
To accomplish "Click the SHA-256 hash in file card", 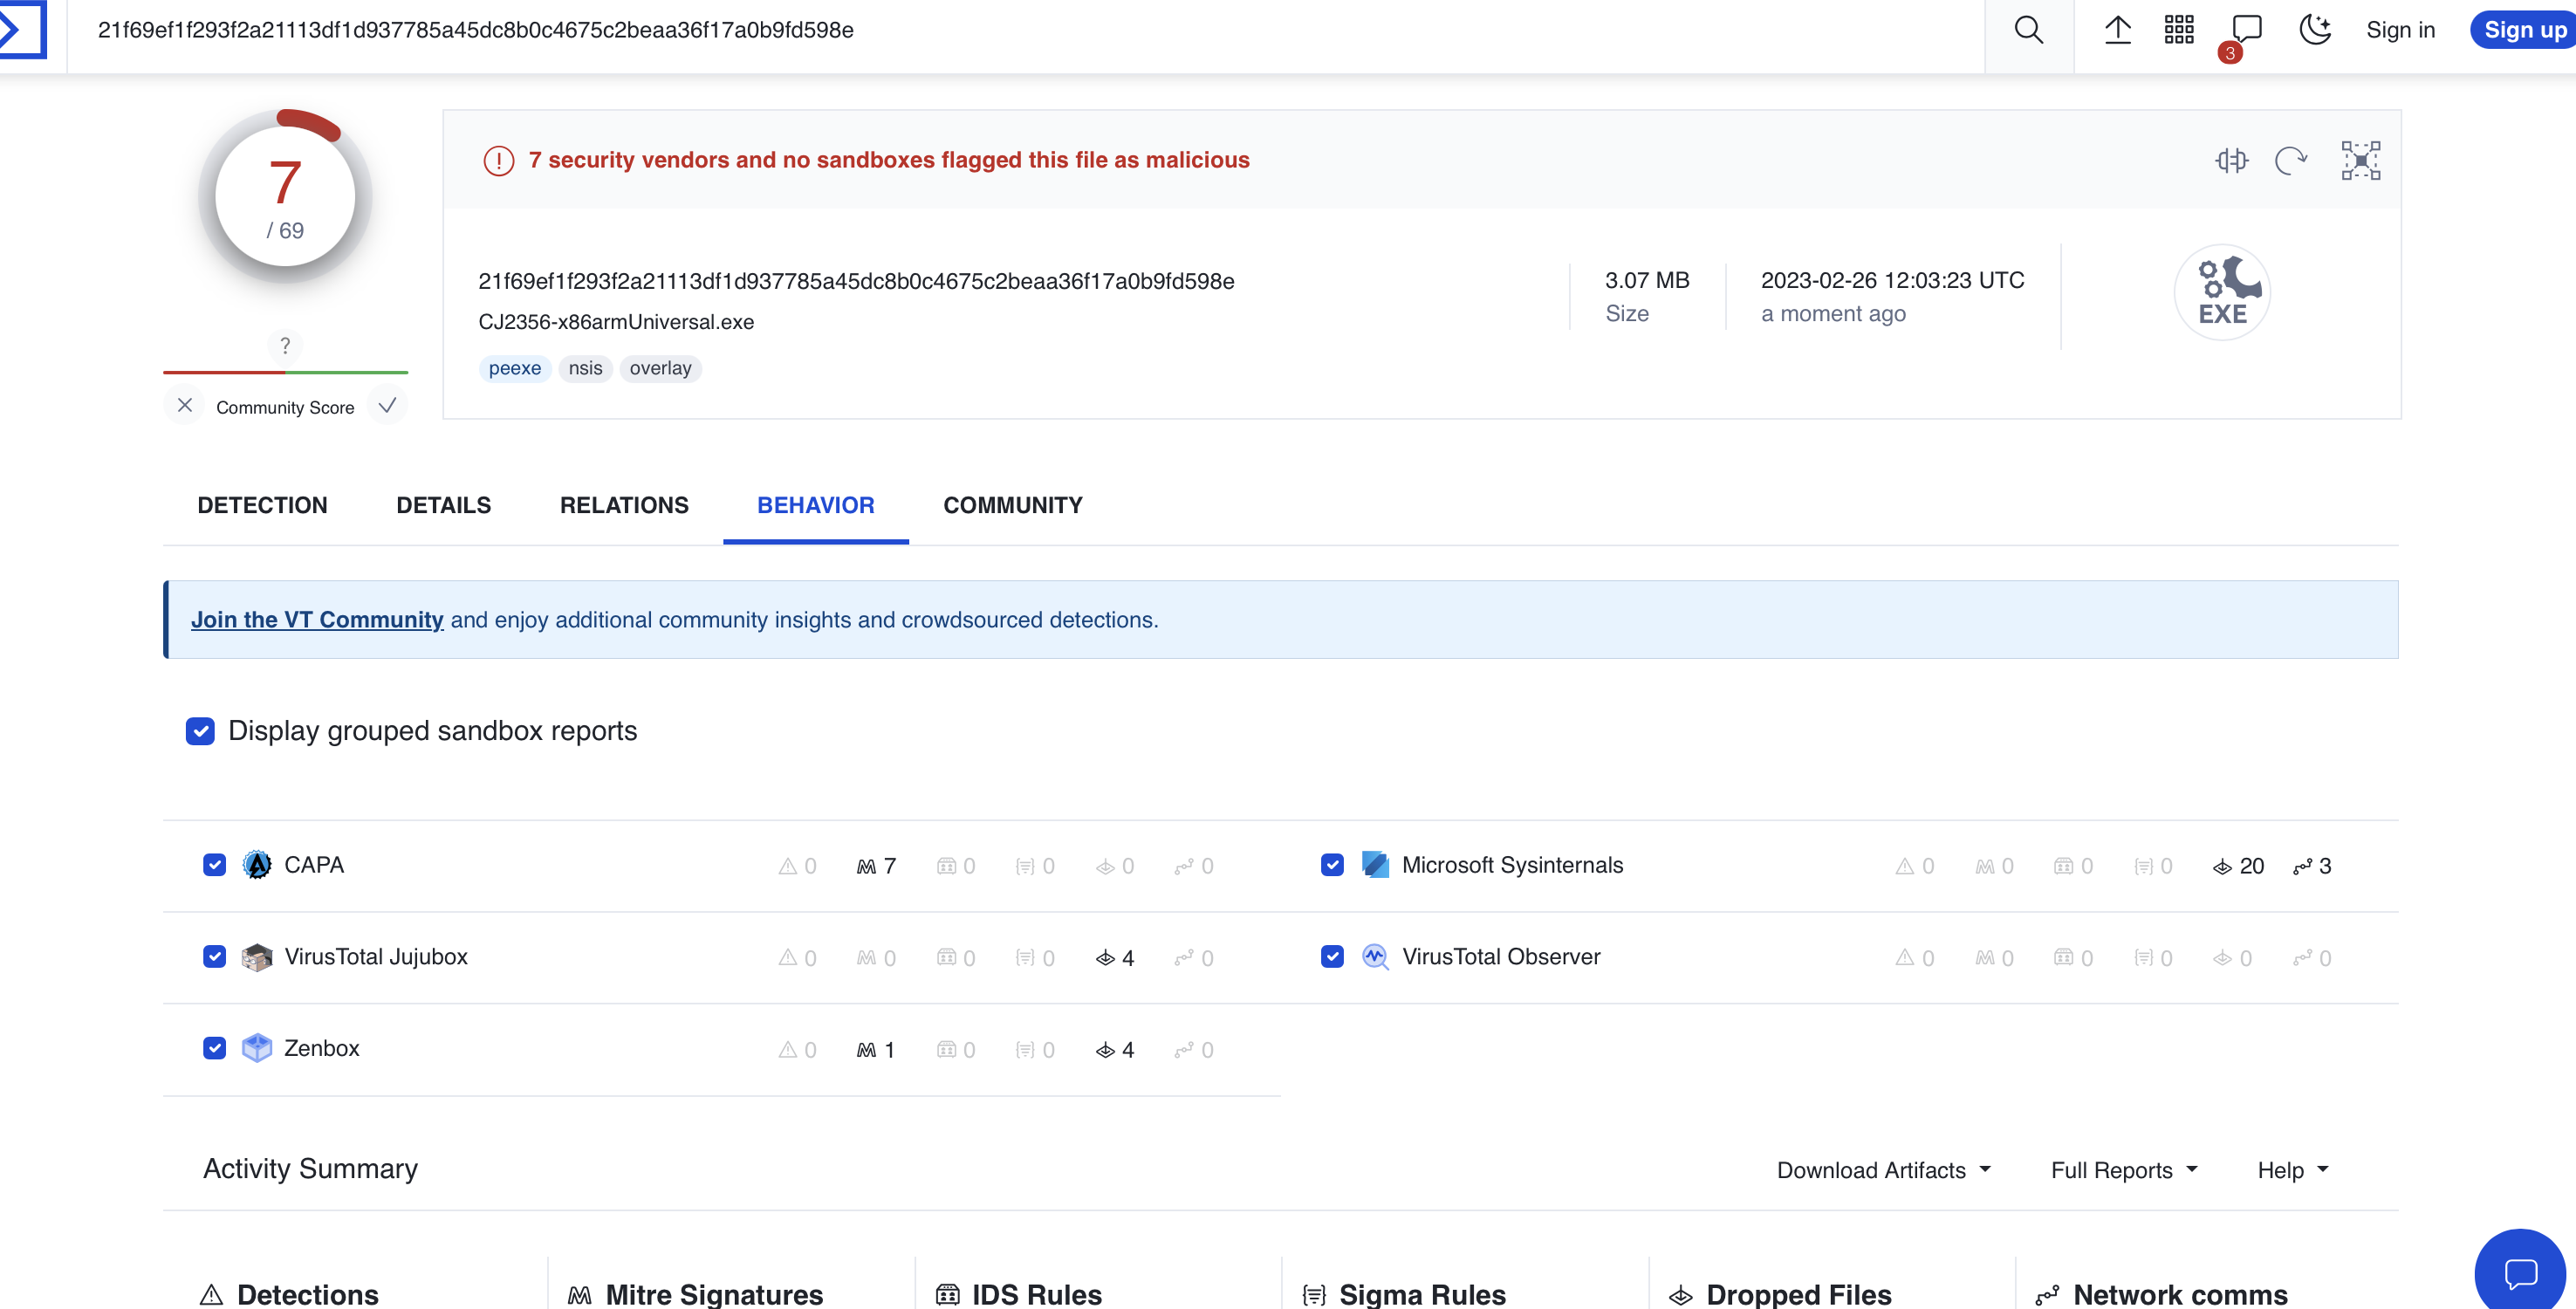I will click(856, 281).
